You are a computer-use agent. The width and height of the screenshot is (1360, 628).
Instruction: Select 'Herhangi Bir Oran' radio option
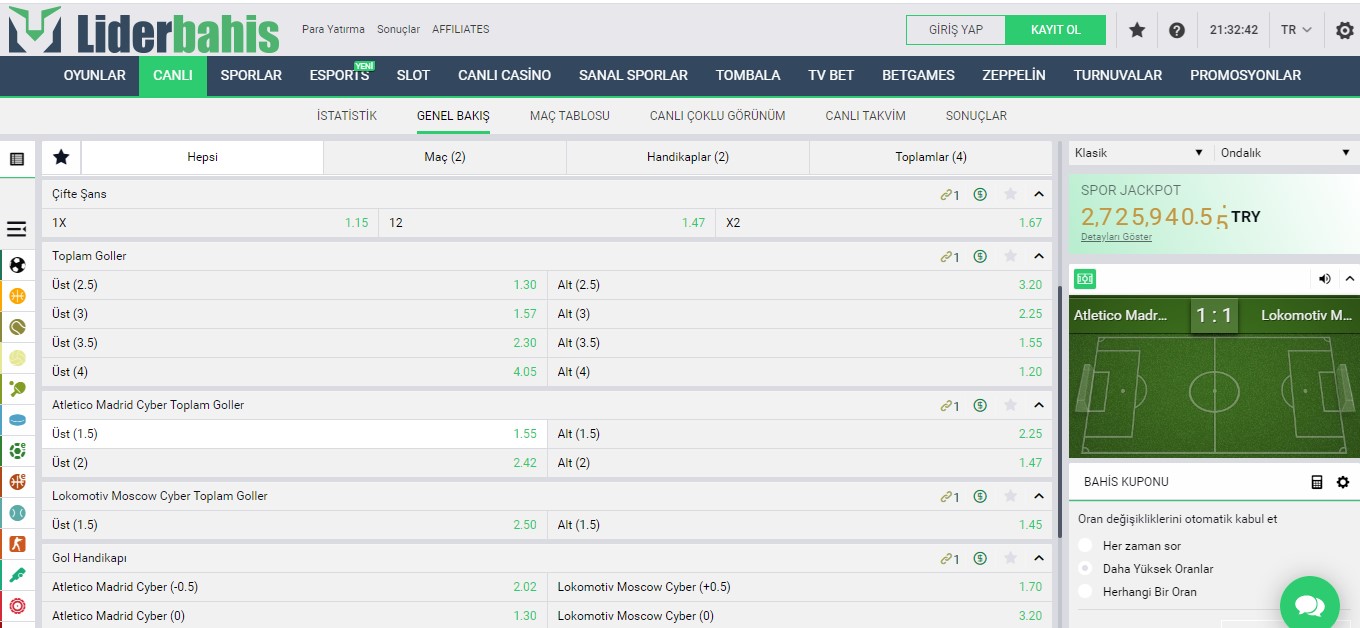coord(1085,592)
